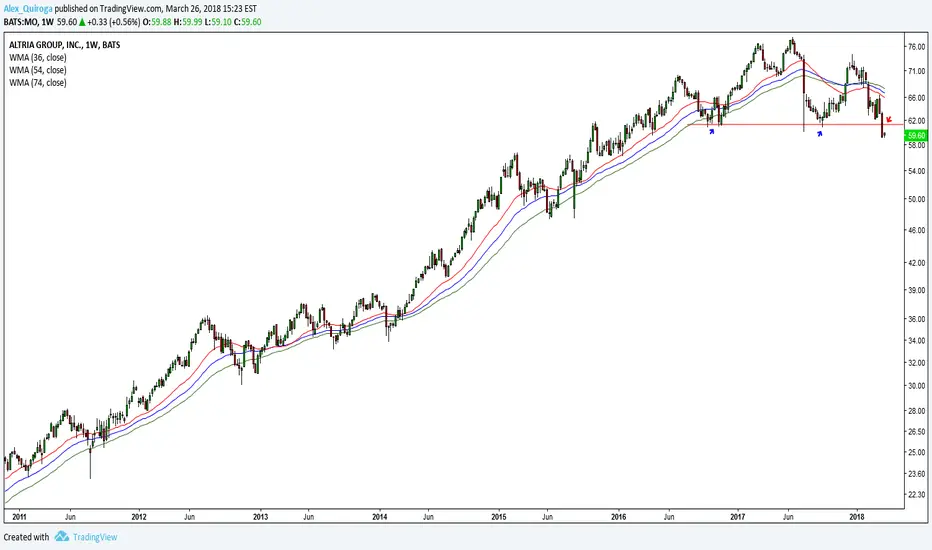
Task: Click the close value 'C:59.60' in header
Action: [247, 22]
